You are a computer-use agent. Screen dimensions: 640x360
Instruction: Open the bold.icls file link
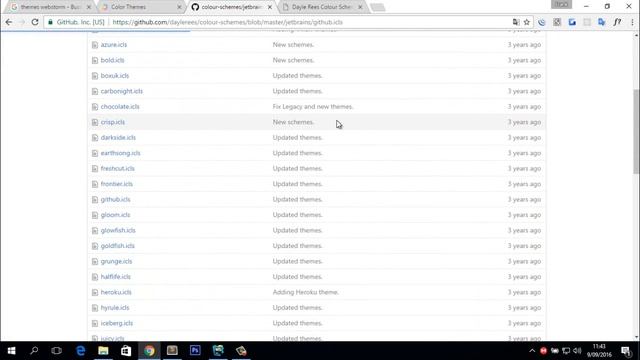pos(112,60)
